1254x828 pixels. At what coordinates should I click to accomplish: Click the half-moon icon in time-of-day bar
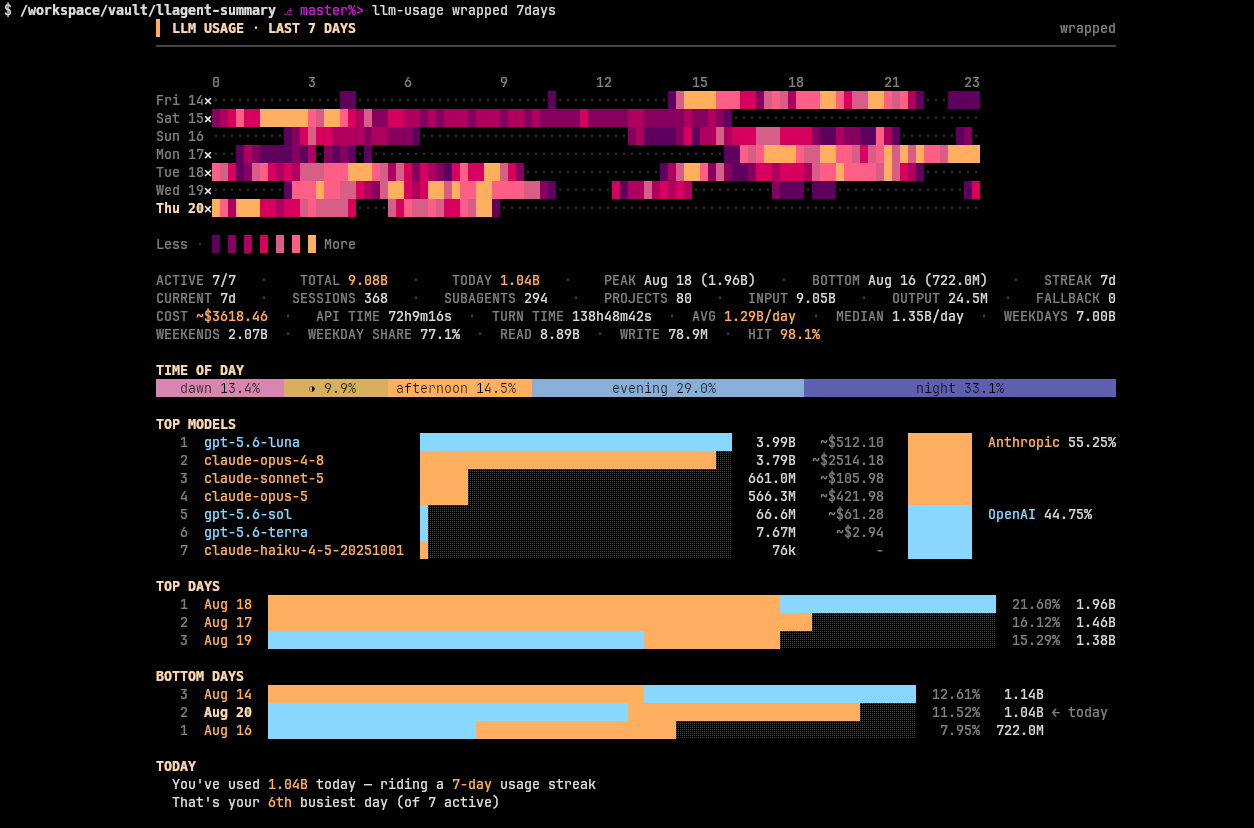click(312, 388)
